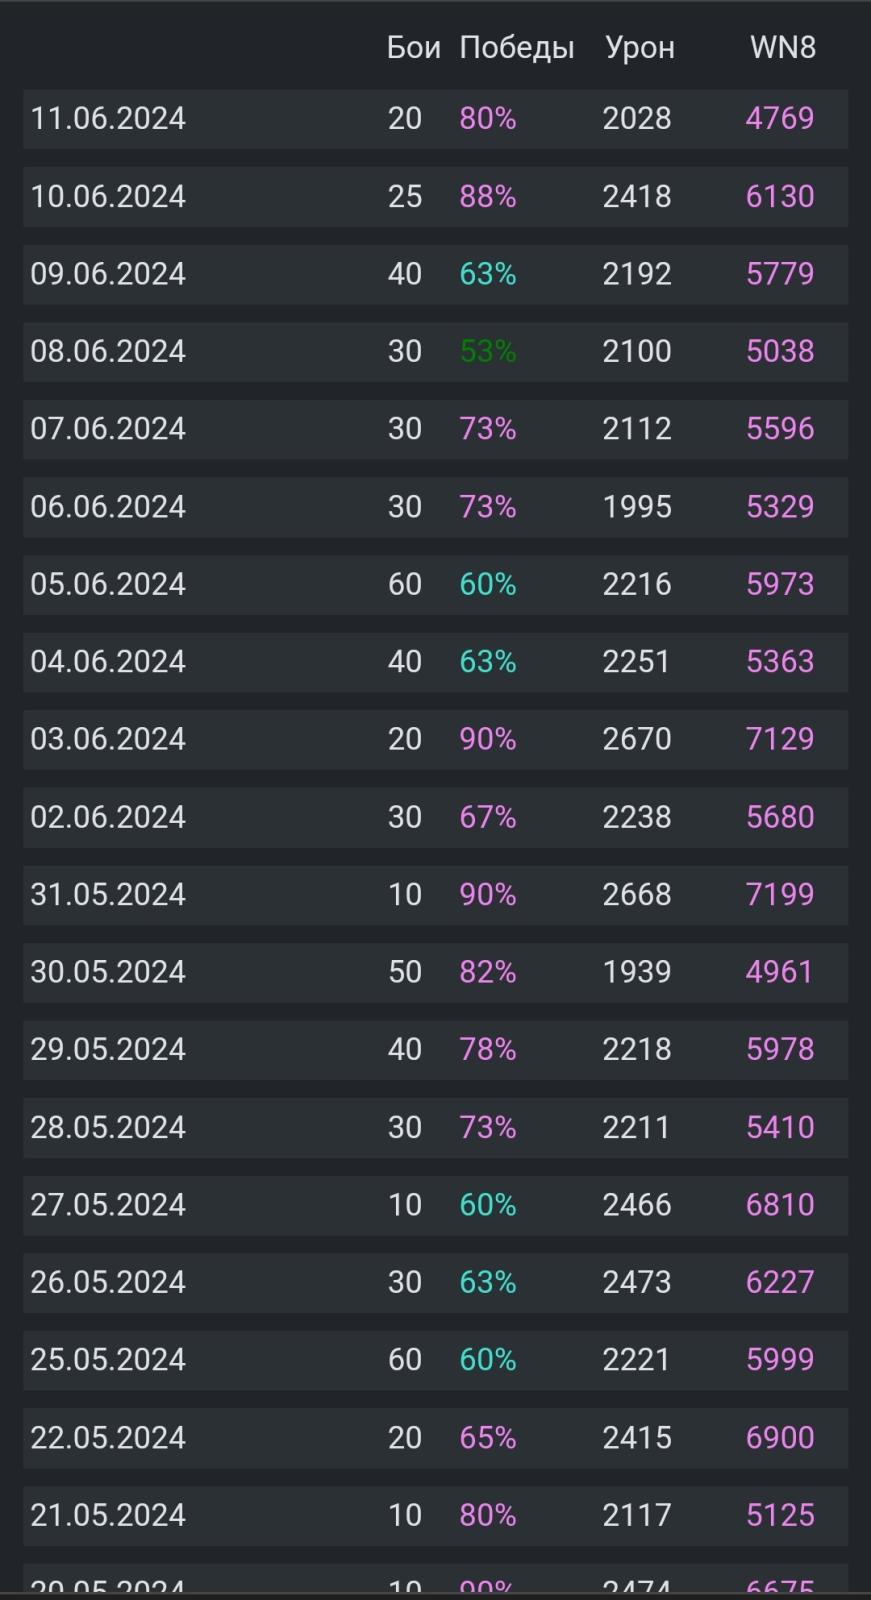Sort by the Победы column header
This screenshot has width=871, height=1600.
pyautogui.click(x=516, y=47)
